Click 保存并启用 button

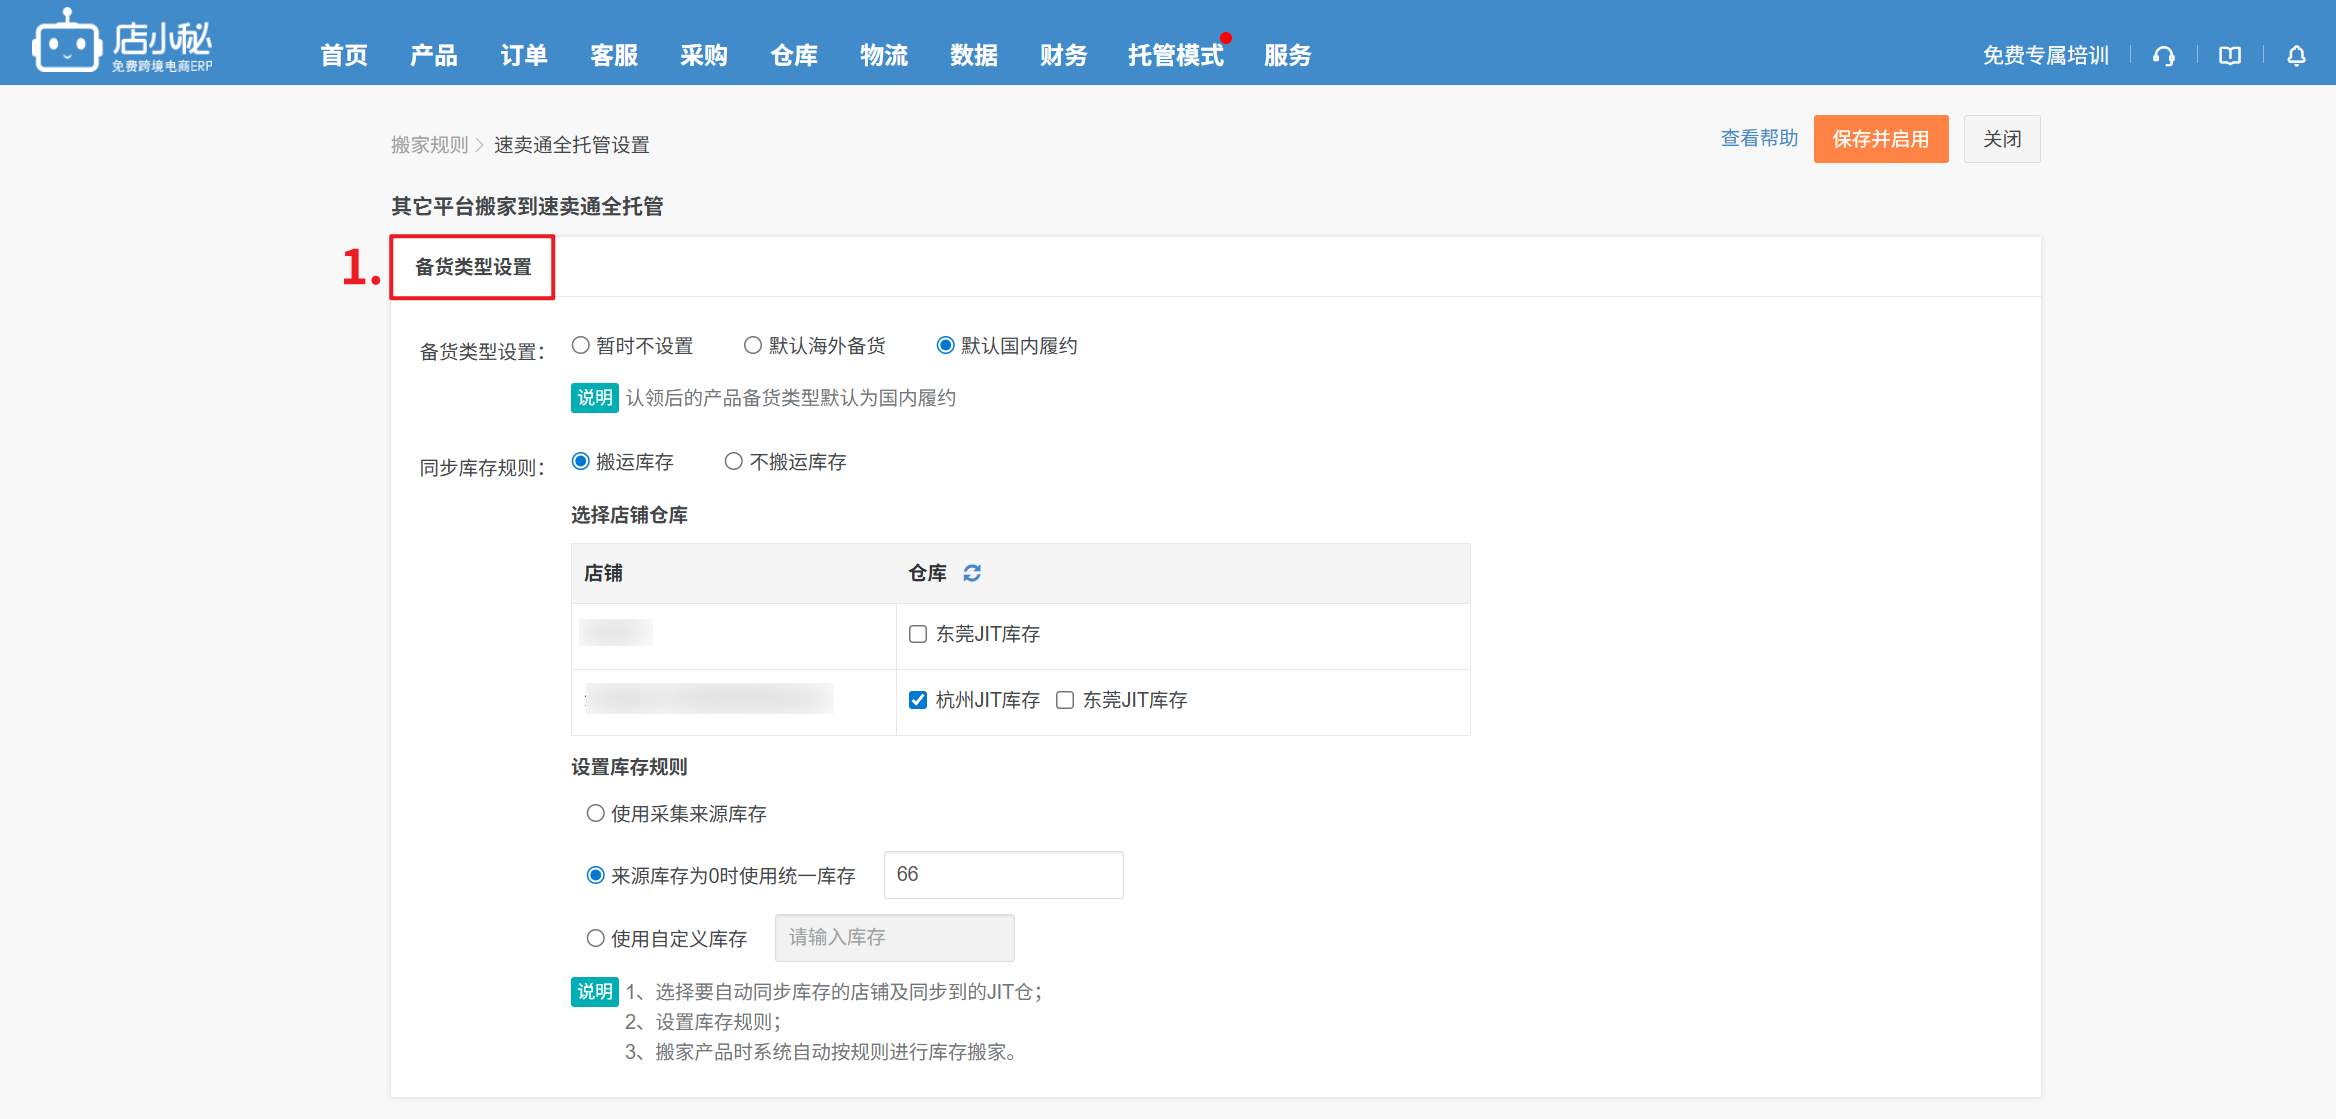1880,139
